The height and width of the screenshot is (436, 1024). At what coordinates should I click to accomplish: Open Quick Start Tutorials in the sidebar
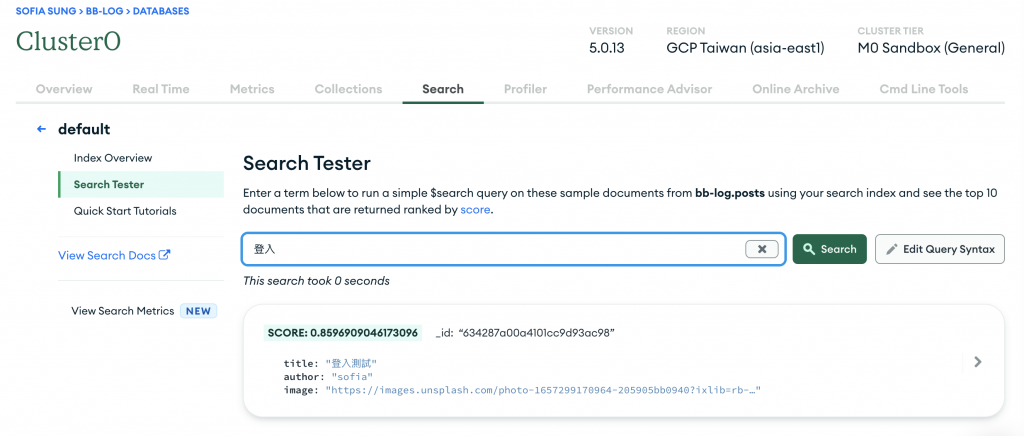click(125, 211)
